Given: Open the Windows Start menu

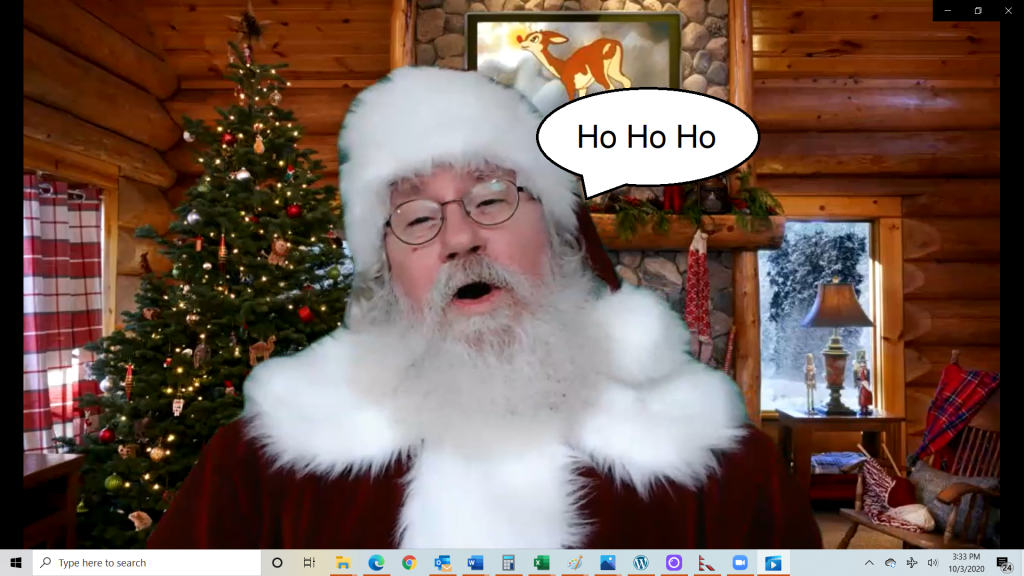Looking at the screenshot, I should click(x=16, y=563).
